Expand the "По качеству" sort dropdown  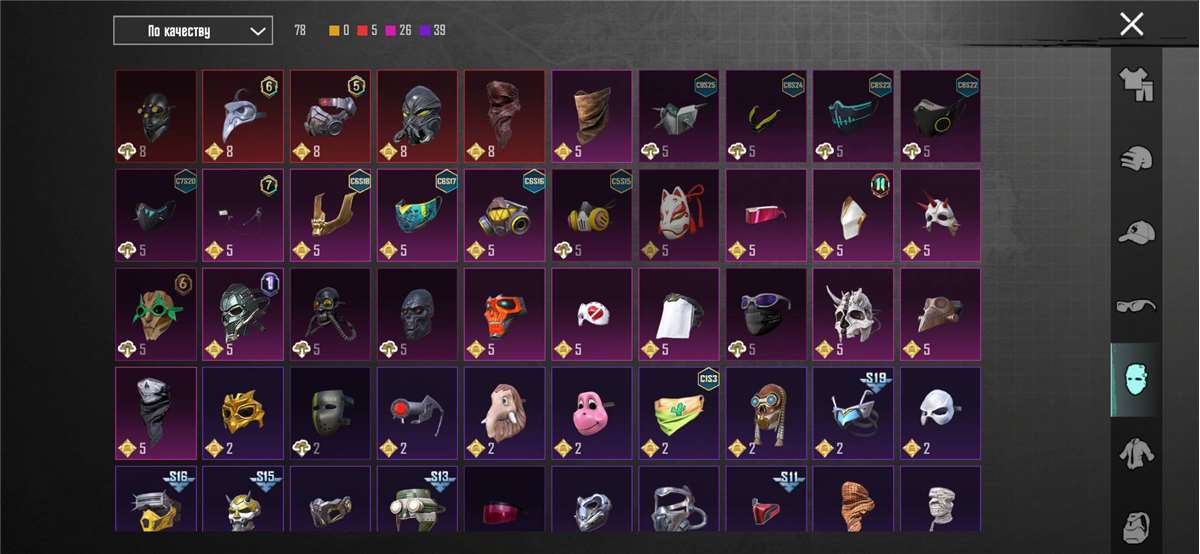tap(193, 31)
